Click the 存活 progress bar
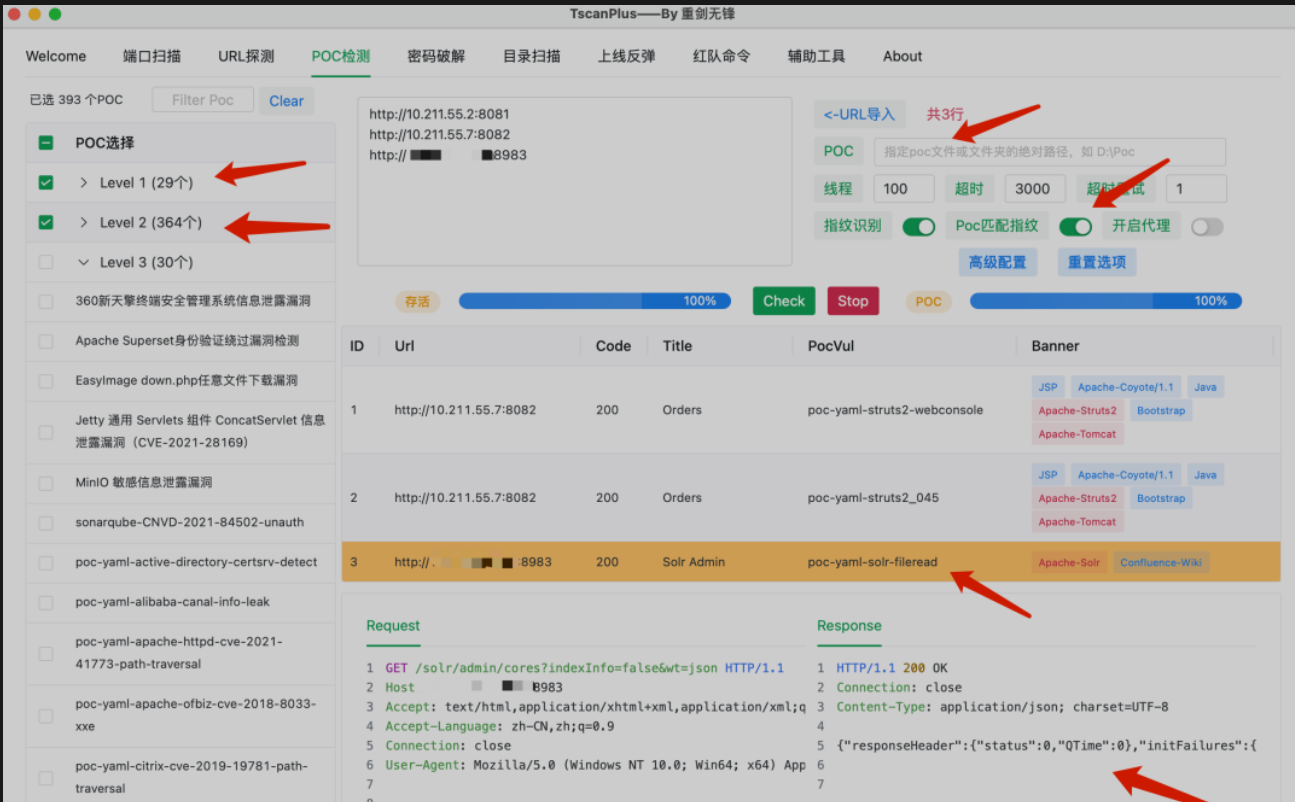The image size is (1295, 802). pos(594,301)
